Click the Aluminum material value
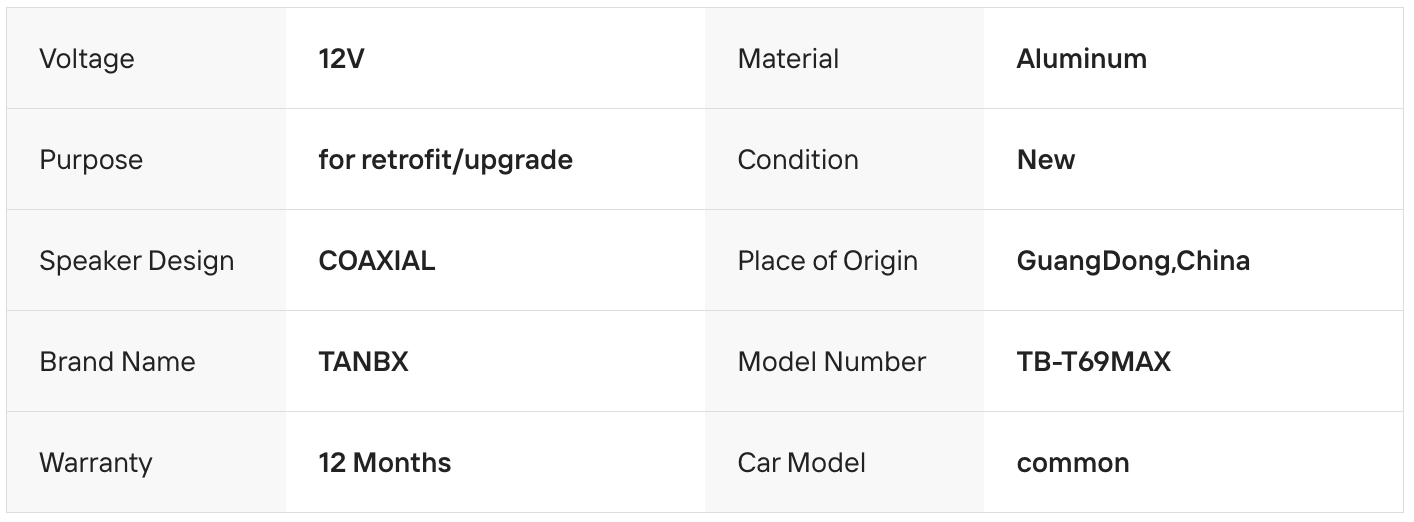Image resolution: width=1414 pixels, height=522 pixels. (x=1081, y=59)
